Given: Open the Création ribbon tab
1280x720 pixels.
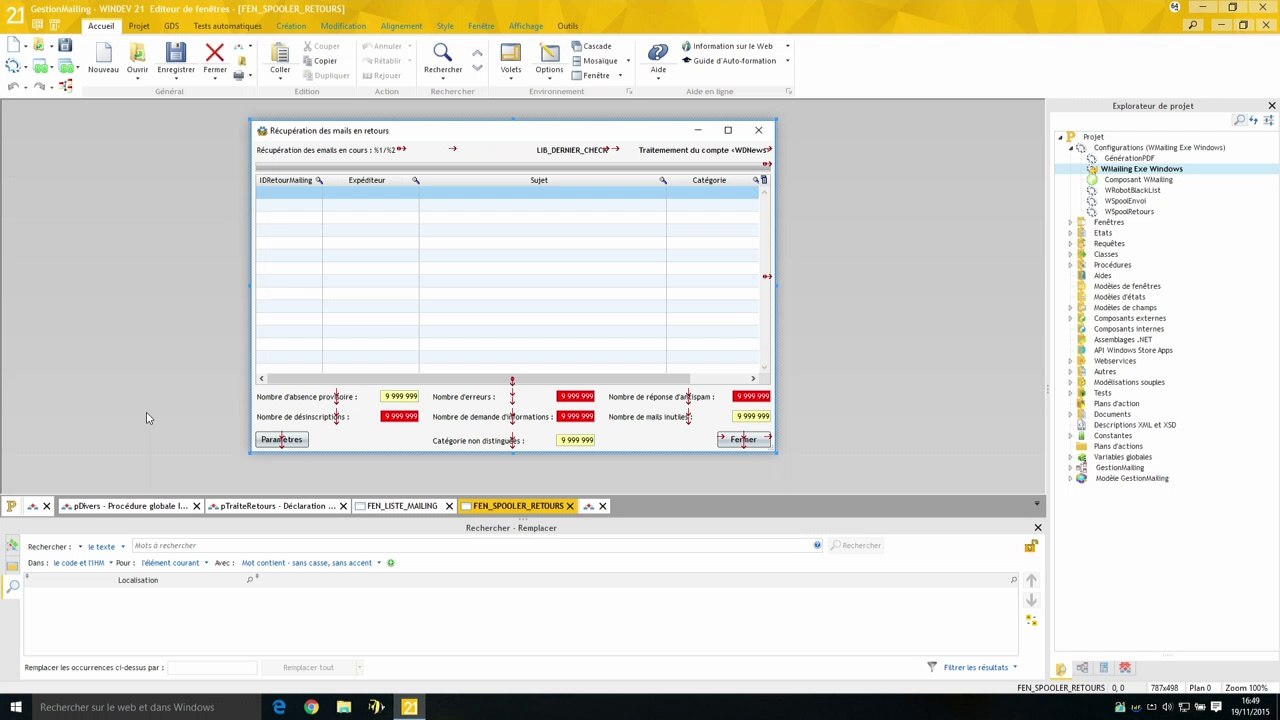Looking at the screenshot, I should [291, 26].
